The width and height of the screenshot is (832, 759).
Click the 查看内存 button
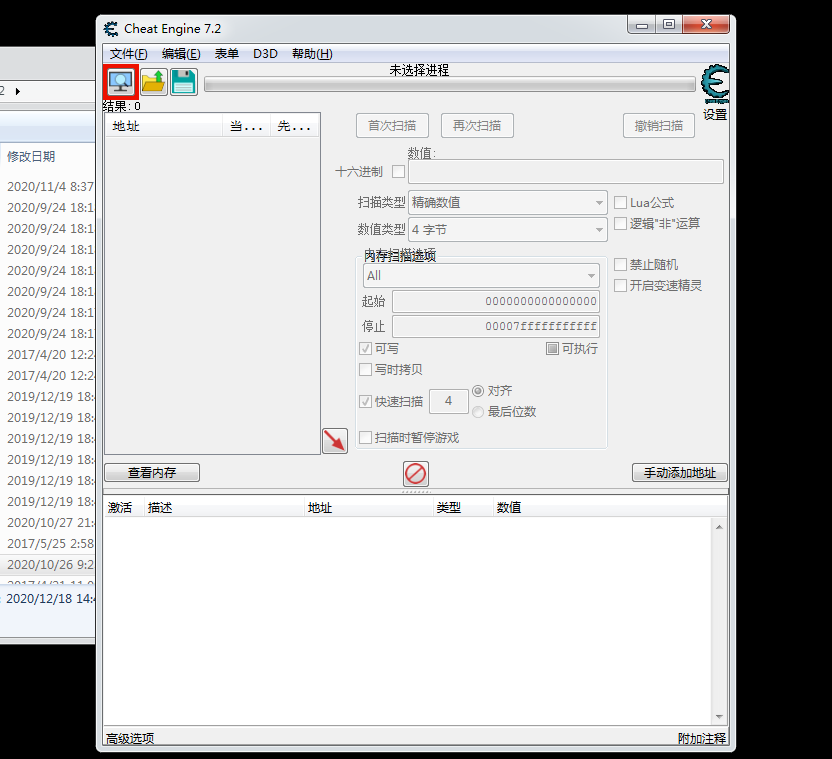(x=152, y=472)
